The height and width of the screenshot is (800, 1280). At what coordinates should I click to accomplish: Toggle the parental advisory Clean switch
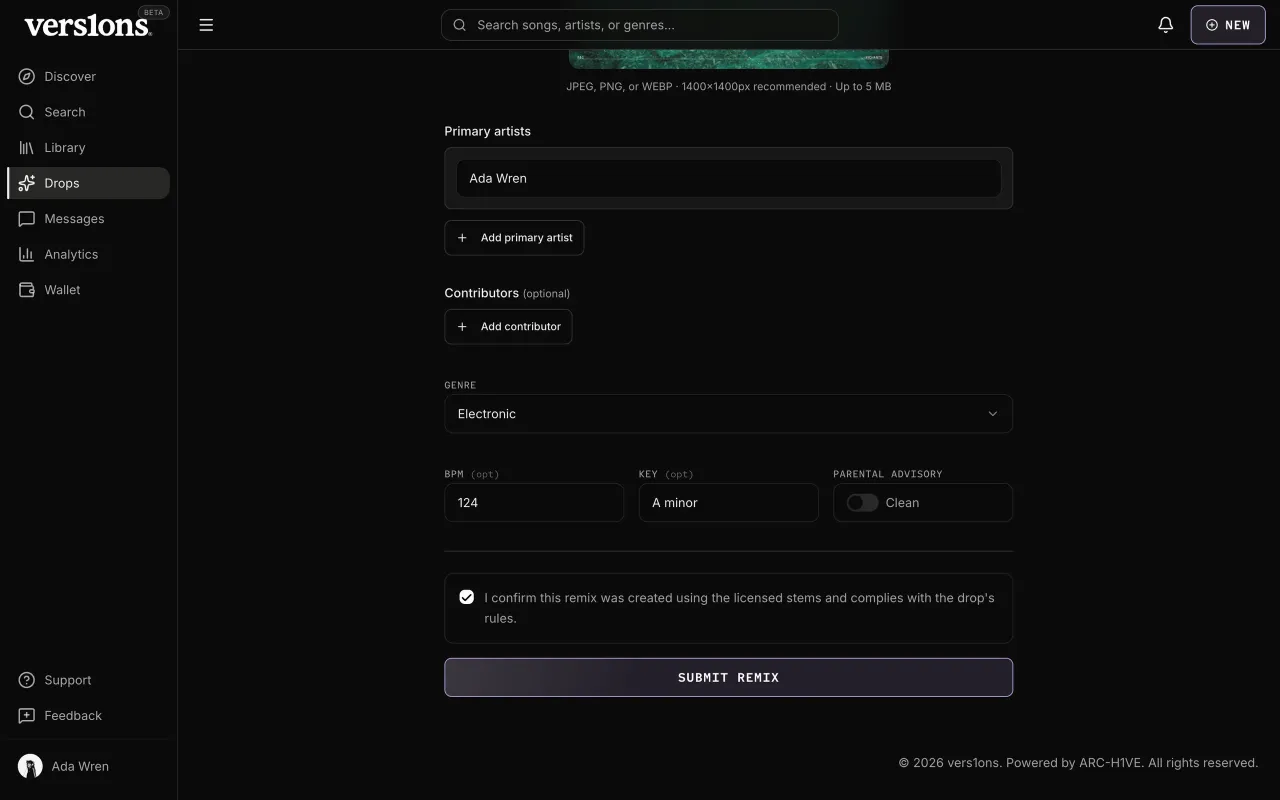pyautogui.click(x=862, y=503)
